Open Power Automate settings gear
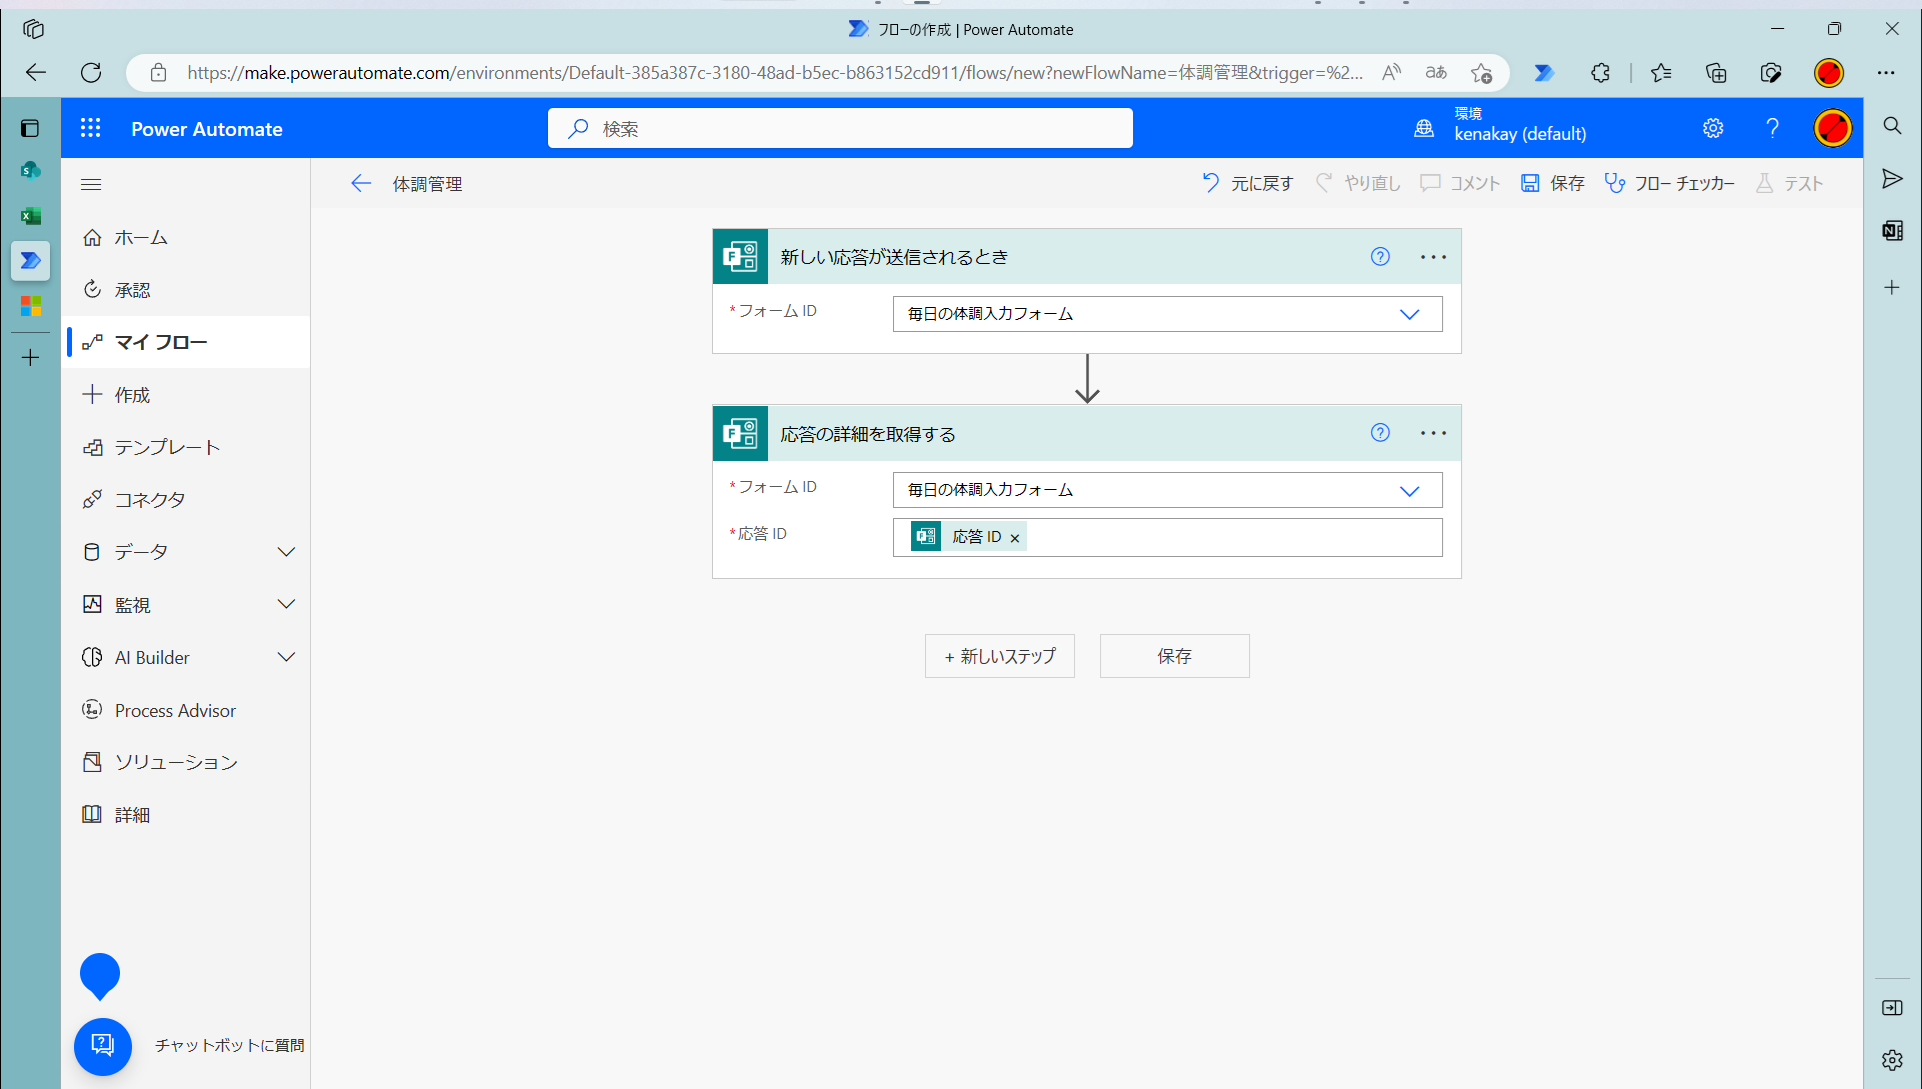 (x=1713, y=128)
